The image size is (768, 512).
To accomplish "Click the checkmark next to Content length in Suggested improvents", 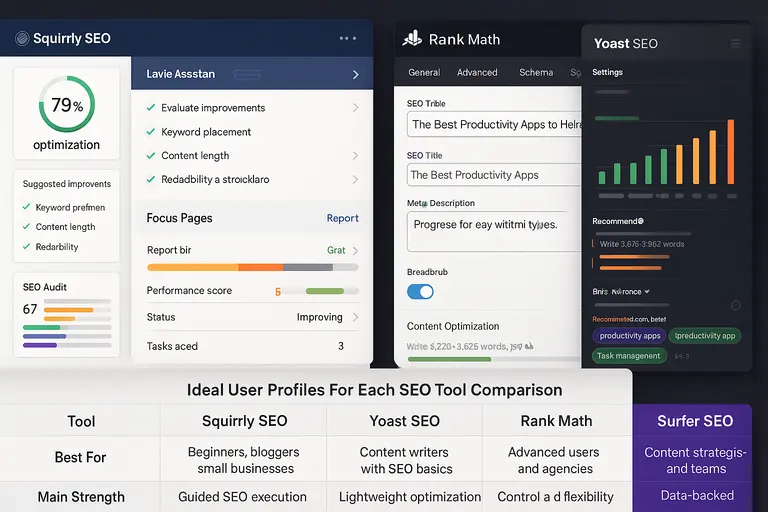I will point(26,226).
